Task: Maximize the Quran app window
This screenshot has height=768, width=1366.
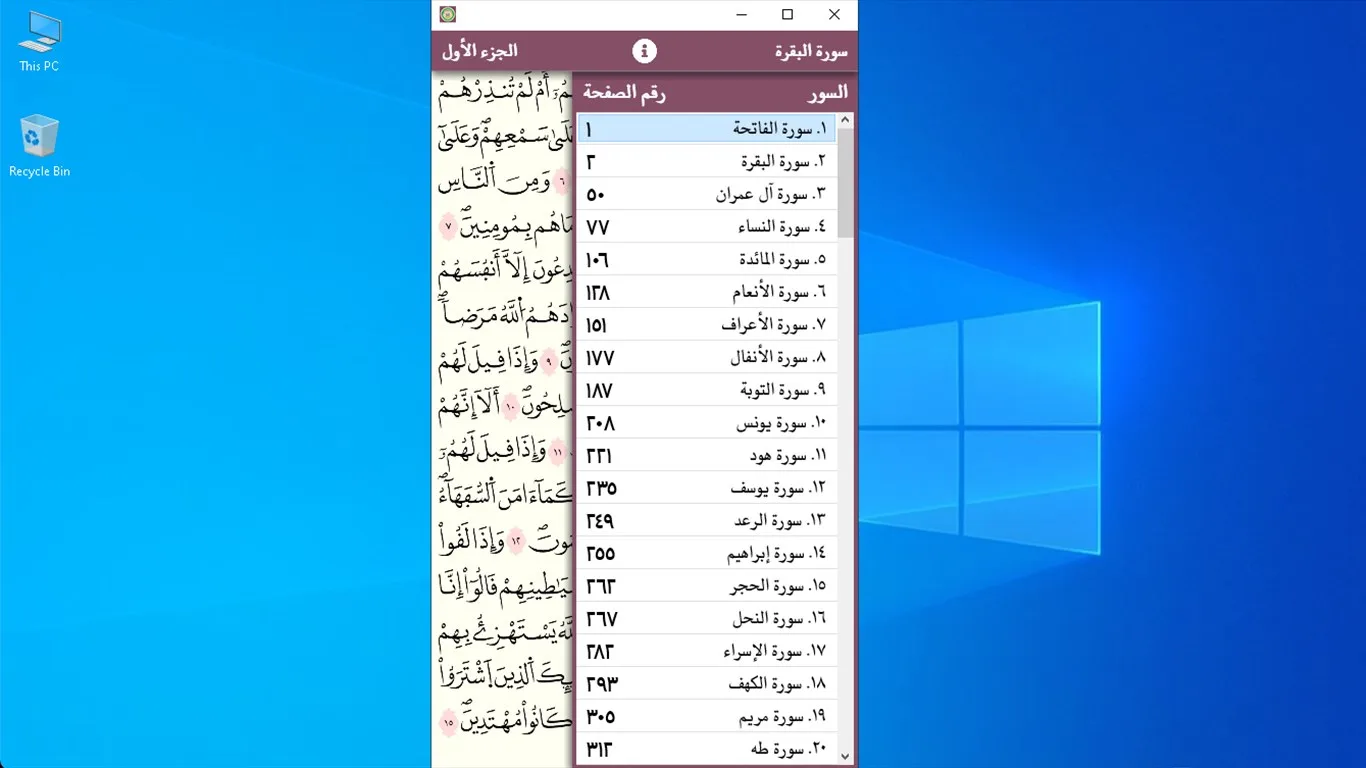Action: [x=787, y=14]
